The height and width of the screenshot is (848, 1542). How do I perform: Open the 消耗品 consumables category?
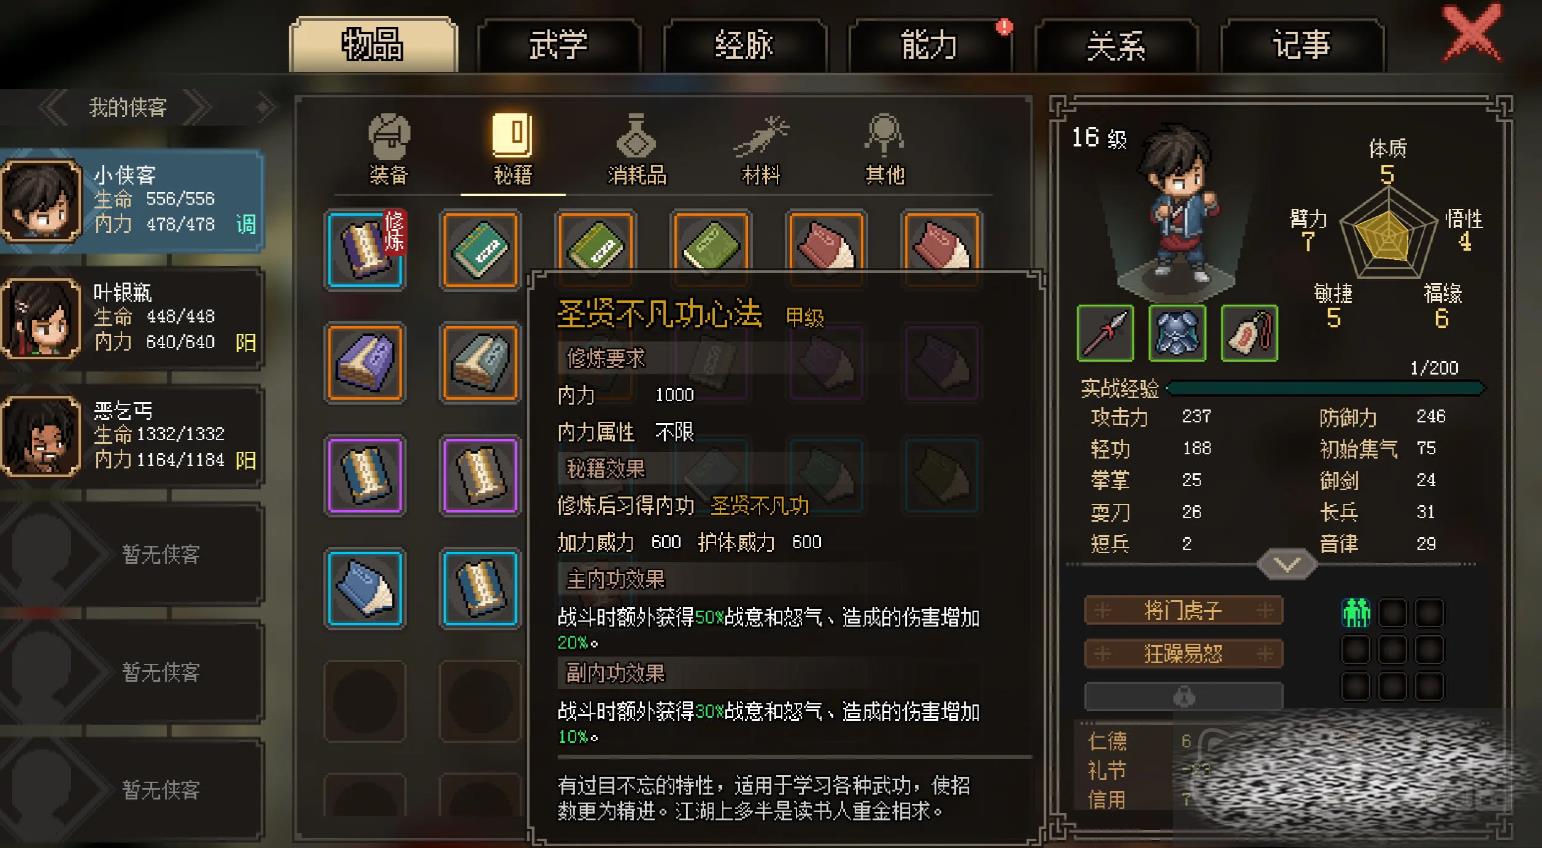(x=637, y=149)
